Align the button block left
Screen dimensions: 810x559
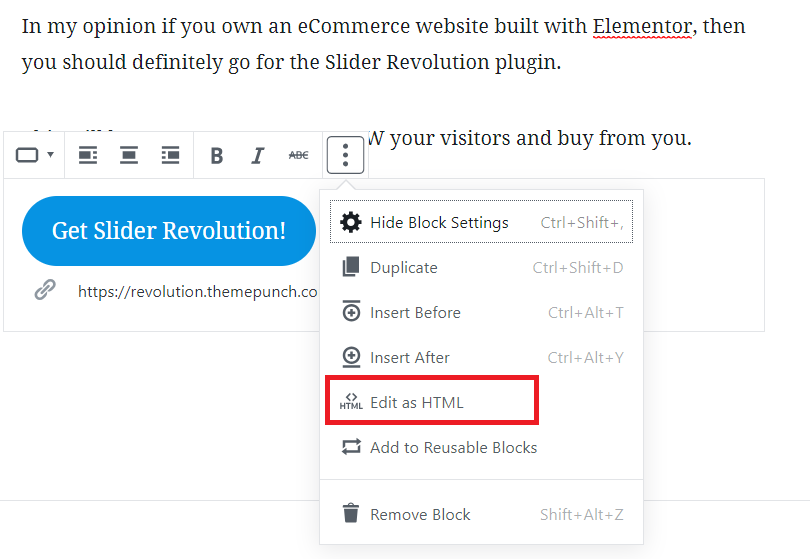coord(88,155)
